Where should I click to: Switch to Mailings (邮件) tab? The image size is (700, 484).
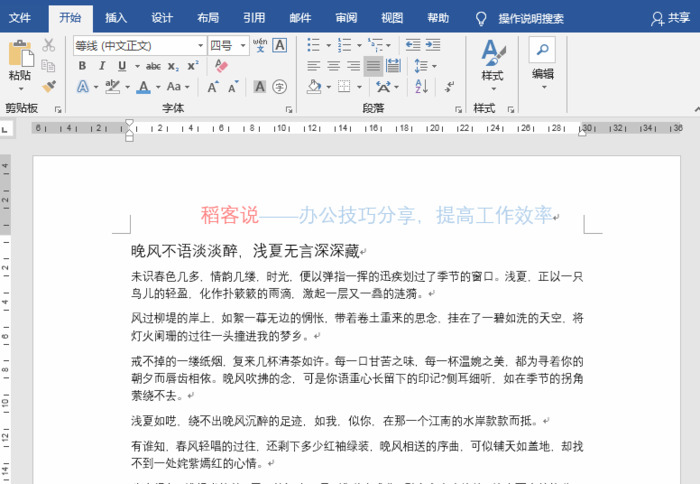300,18
